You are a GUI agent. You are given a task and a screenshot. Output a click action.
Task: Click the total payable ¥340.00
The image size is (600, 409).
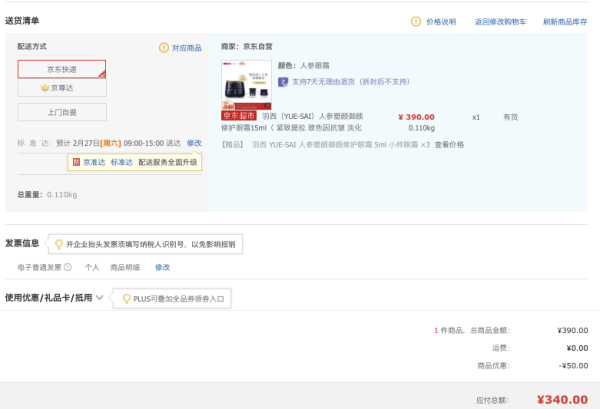click(562, 400)
